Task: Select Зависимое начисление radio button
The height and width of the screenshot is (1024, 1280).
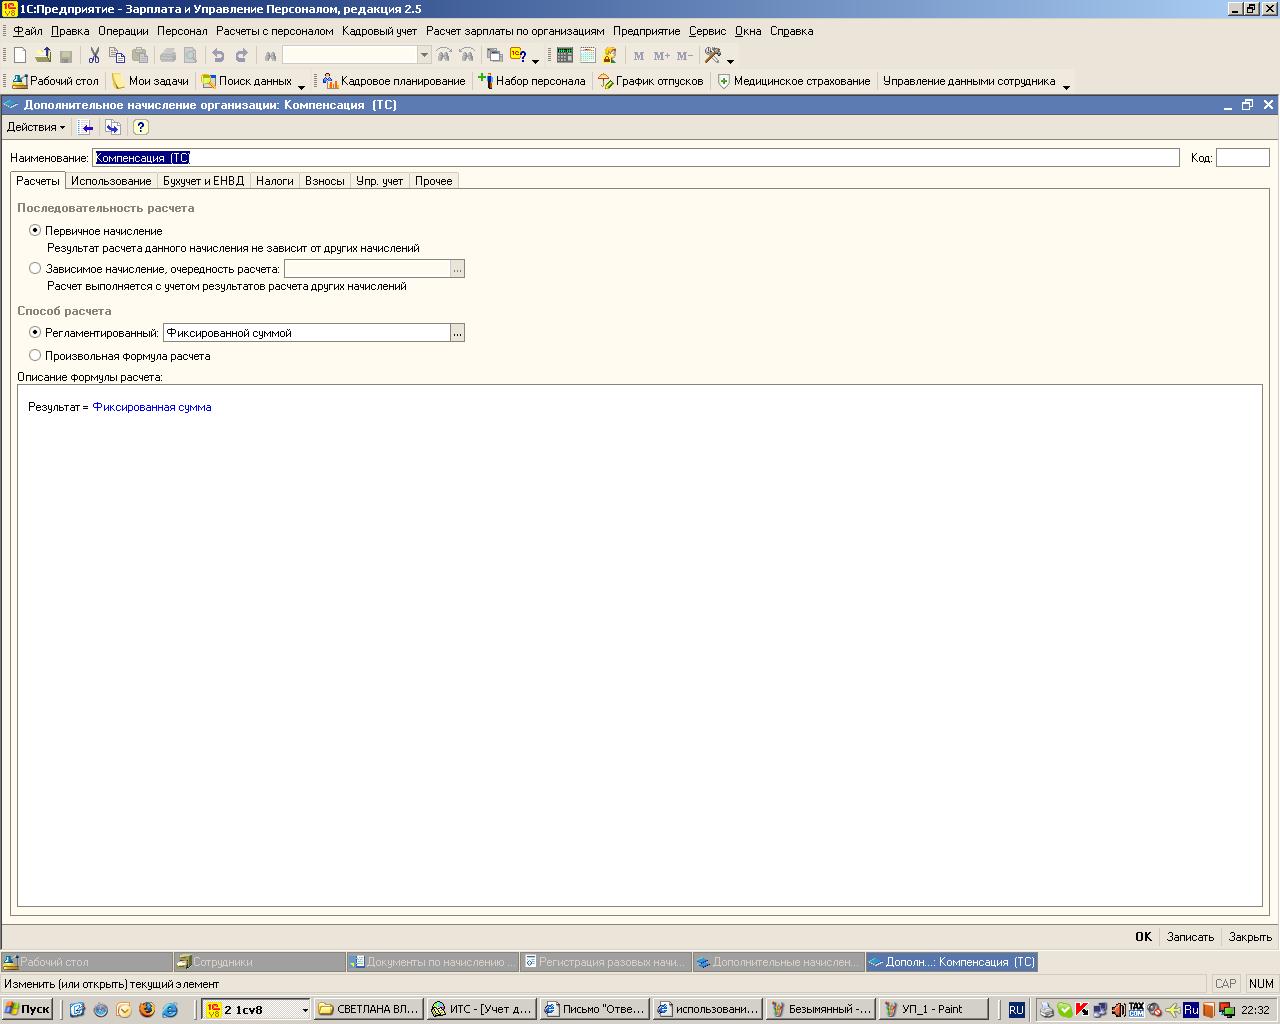Action: click(36, 268)
